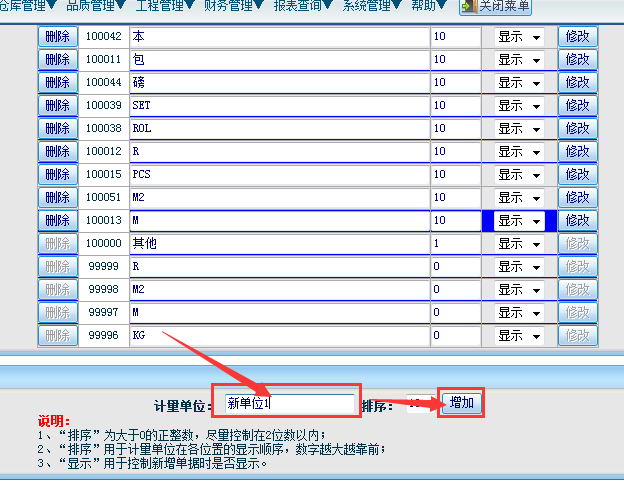
Task: Click the 增加 button
Action: 462,403
